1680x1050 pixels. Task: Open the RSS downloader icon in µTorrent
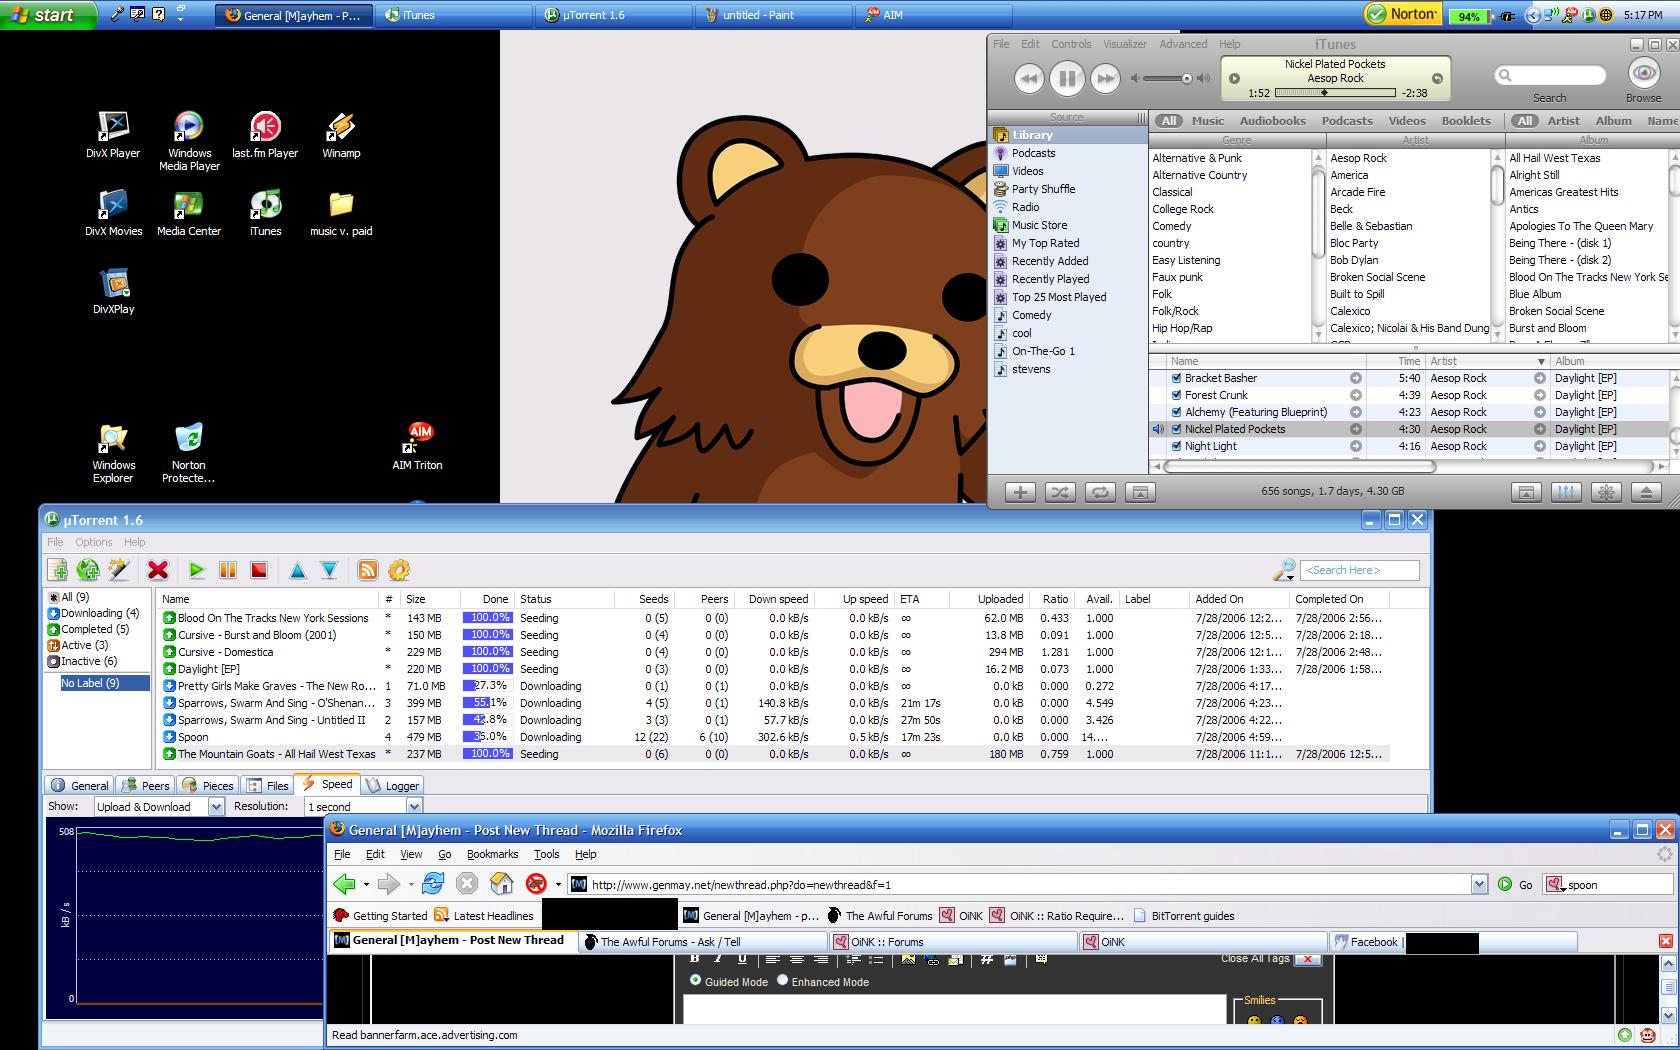coord(368,570)
